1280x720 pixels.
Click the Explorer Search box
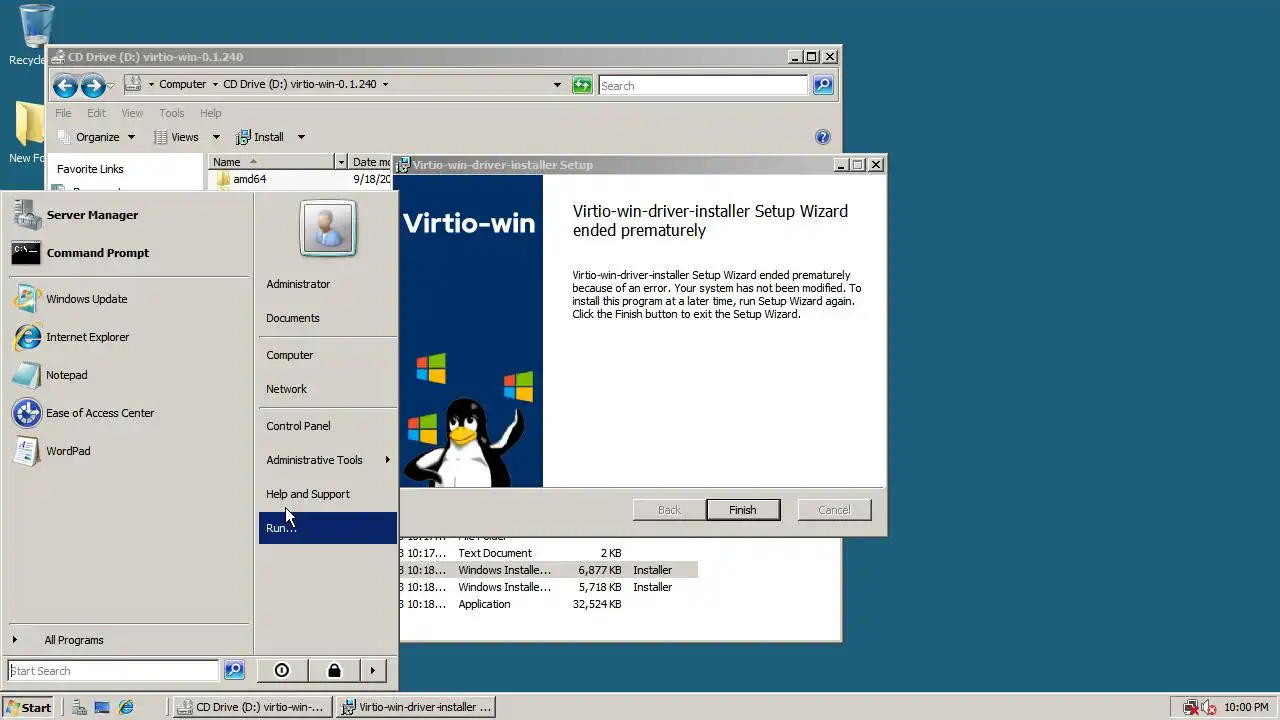click(x=703, y=85)
